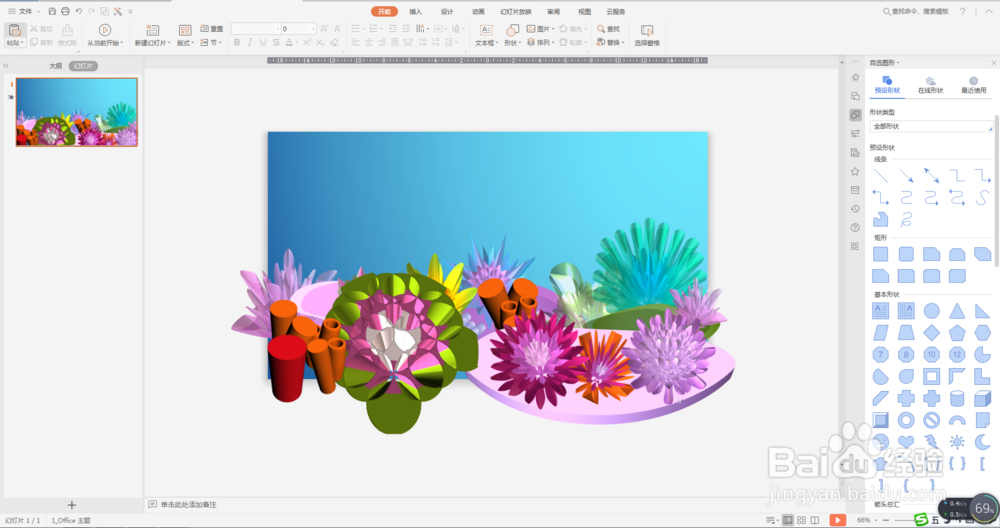Click the history clock sidebar icon
This screenshot has width=1000, height=528.
point(855,209)
